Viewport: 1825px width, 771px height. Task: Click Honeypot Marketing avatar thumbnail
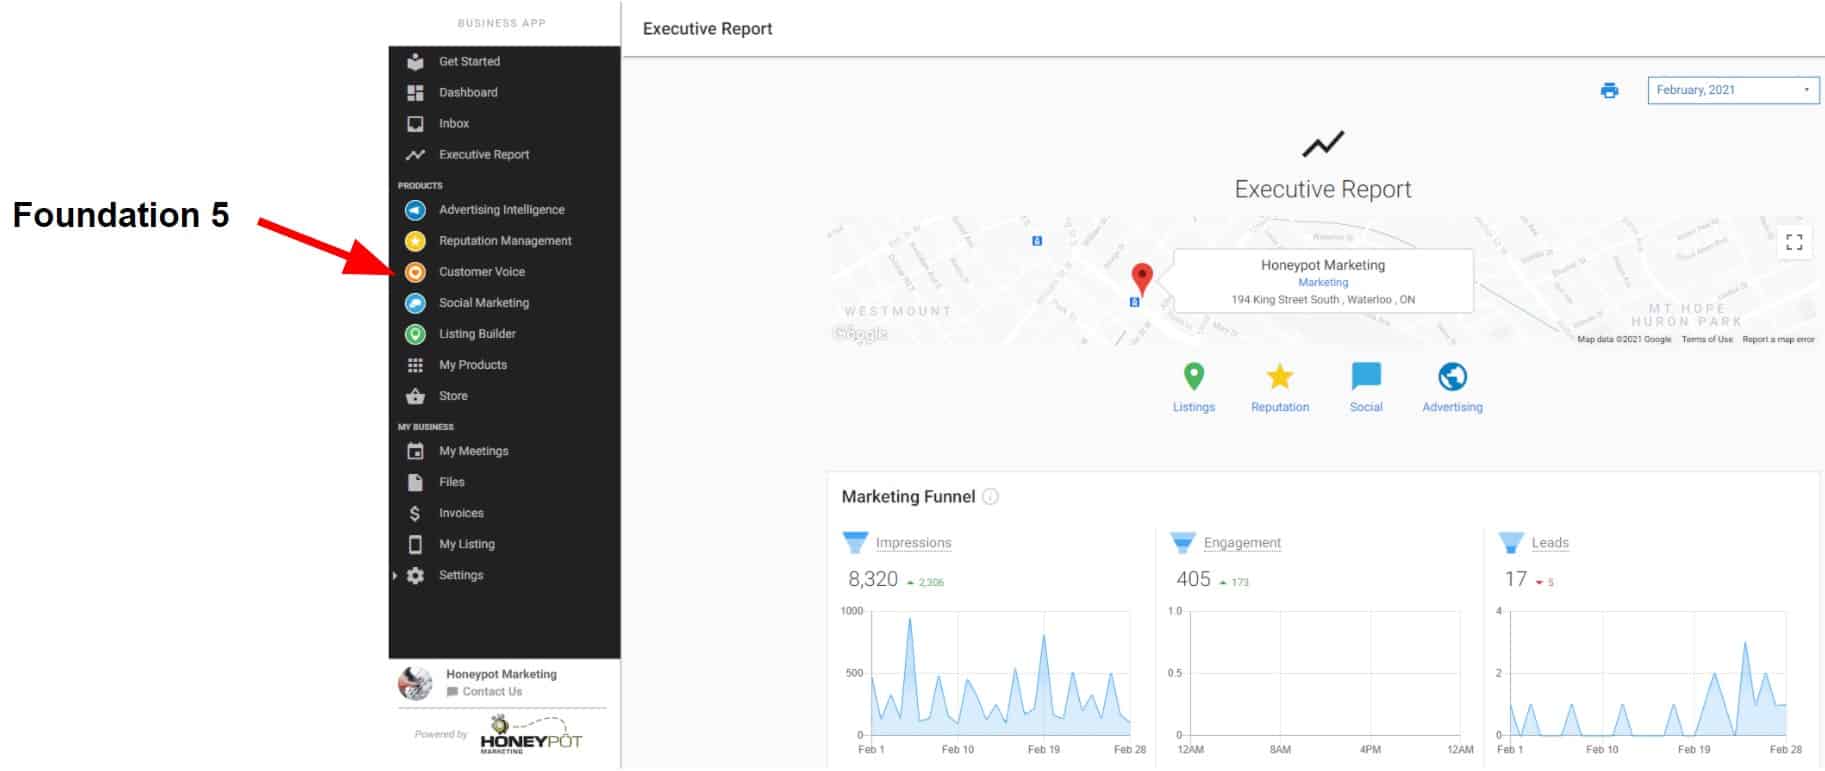click(415, 683)
